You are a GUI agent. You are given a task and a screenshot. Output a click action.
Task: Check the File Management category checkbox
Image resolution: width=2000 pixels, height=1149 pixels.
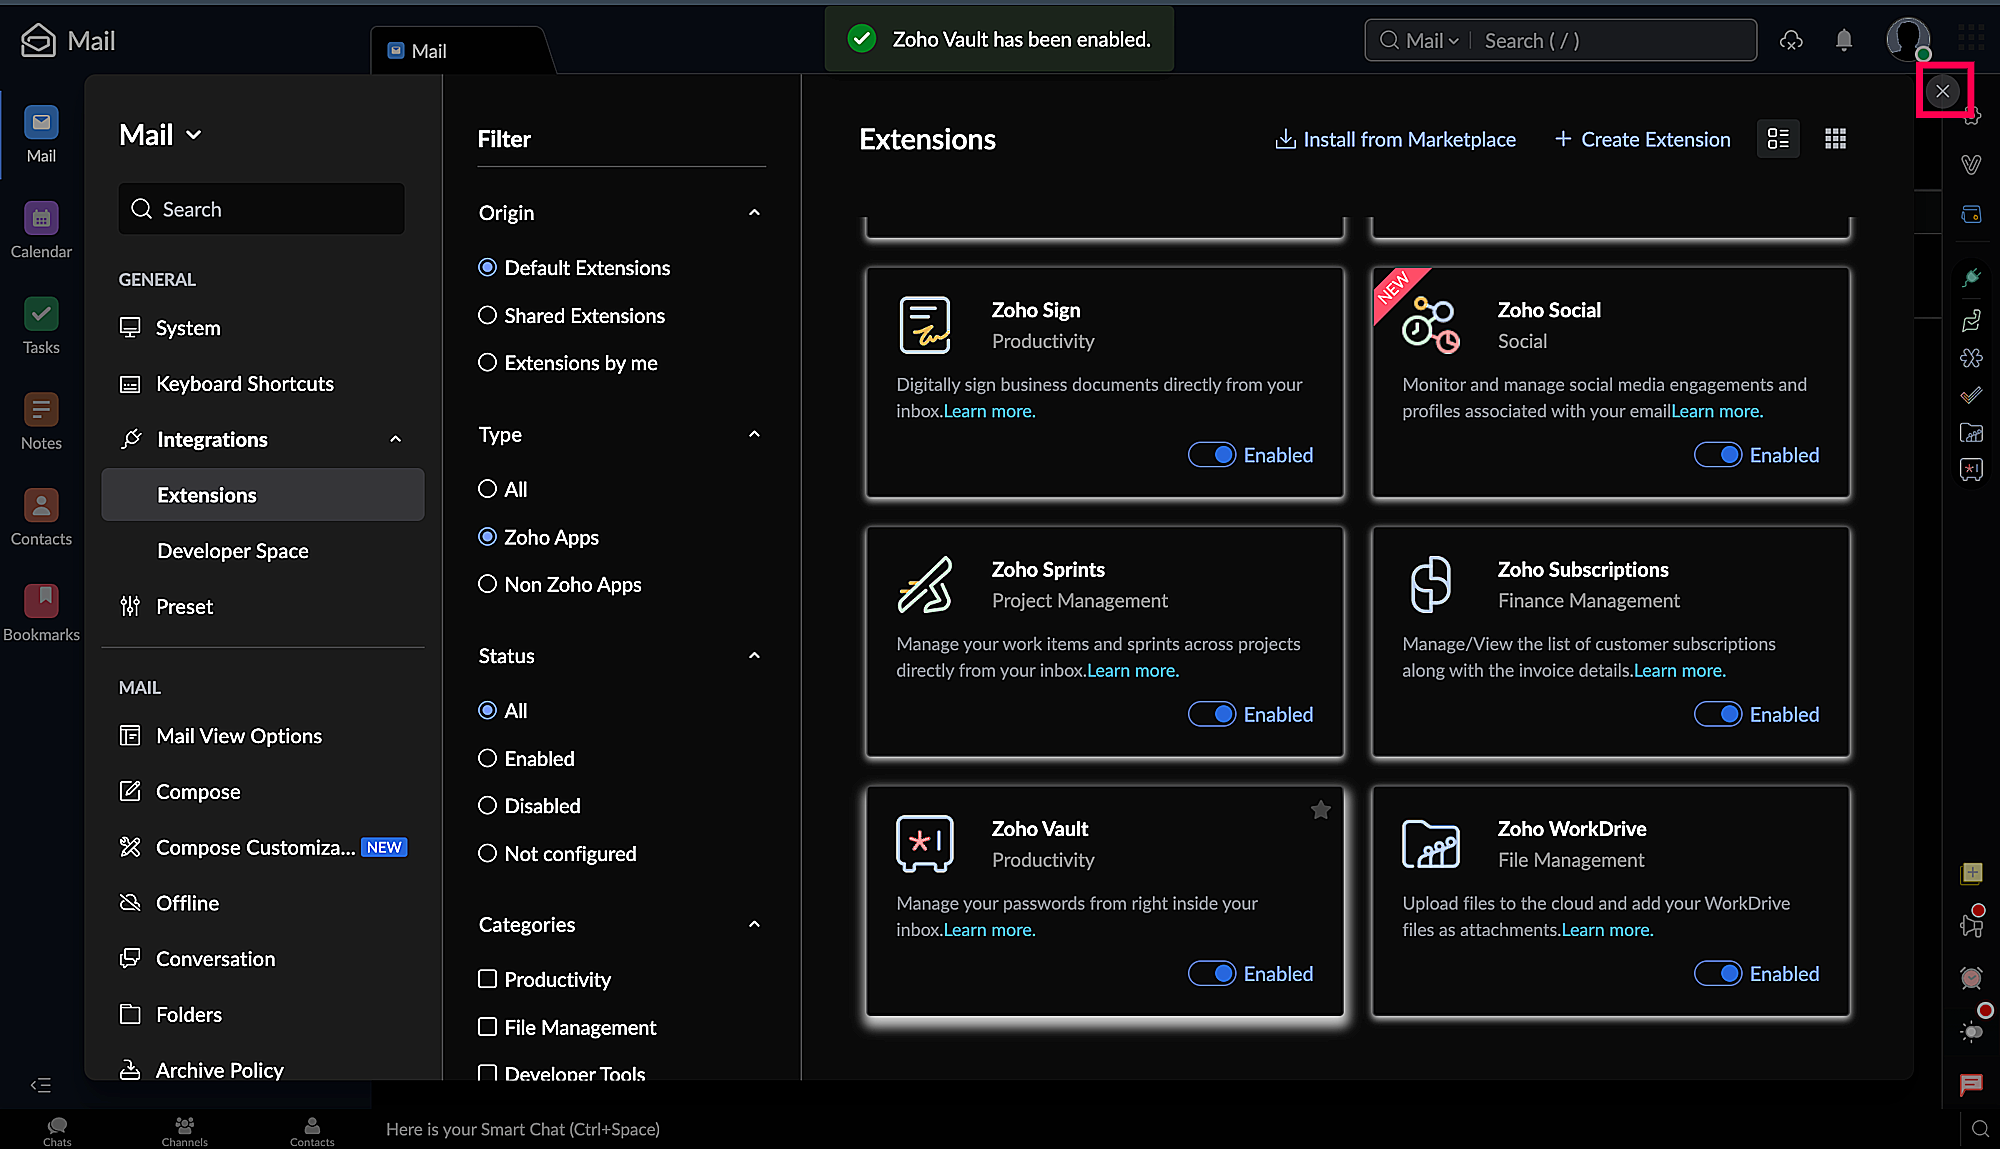pos(487,1027)
